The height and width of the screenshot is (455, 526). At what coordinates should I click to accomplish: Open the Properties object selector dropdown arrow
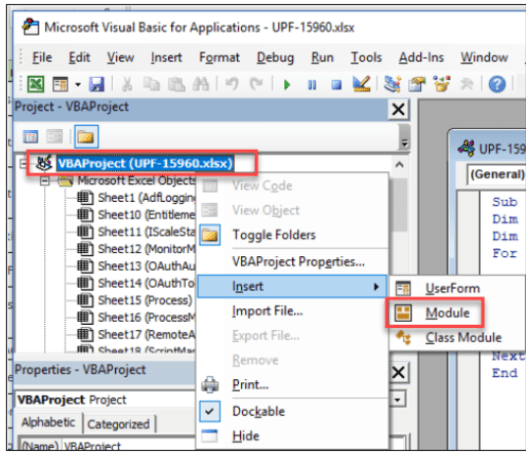pyautogui.click(x=398, y=400)
